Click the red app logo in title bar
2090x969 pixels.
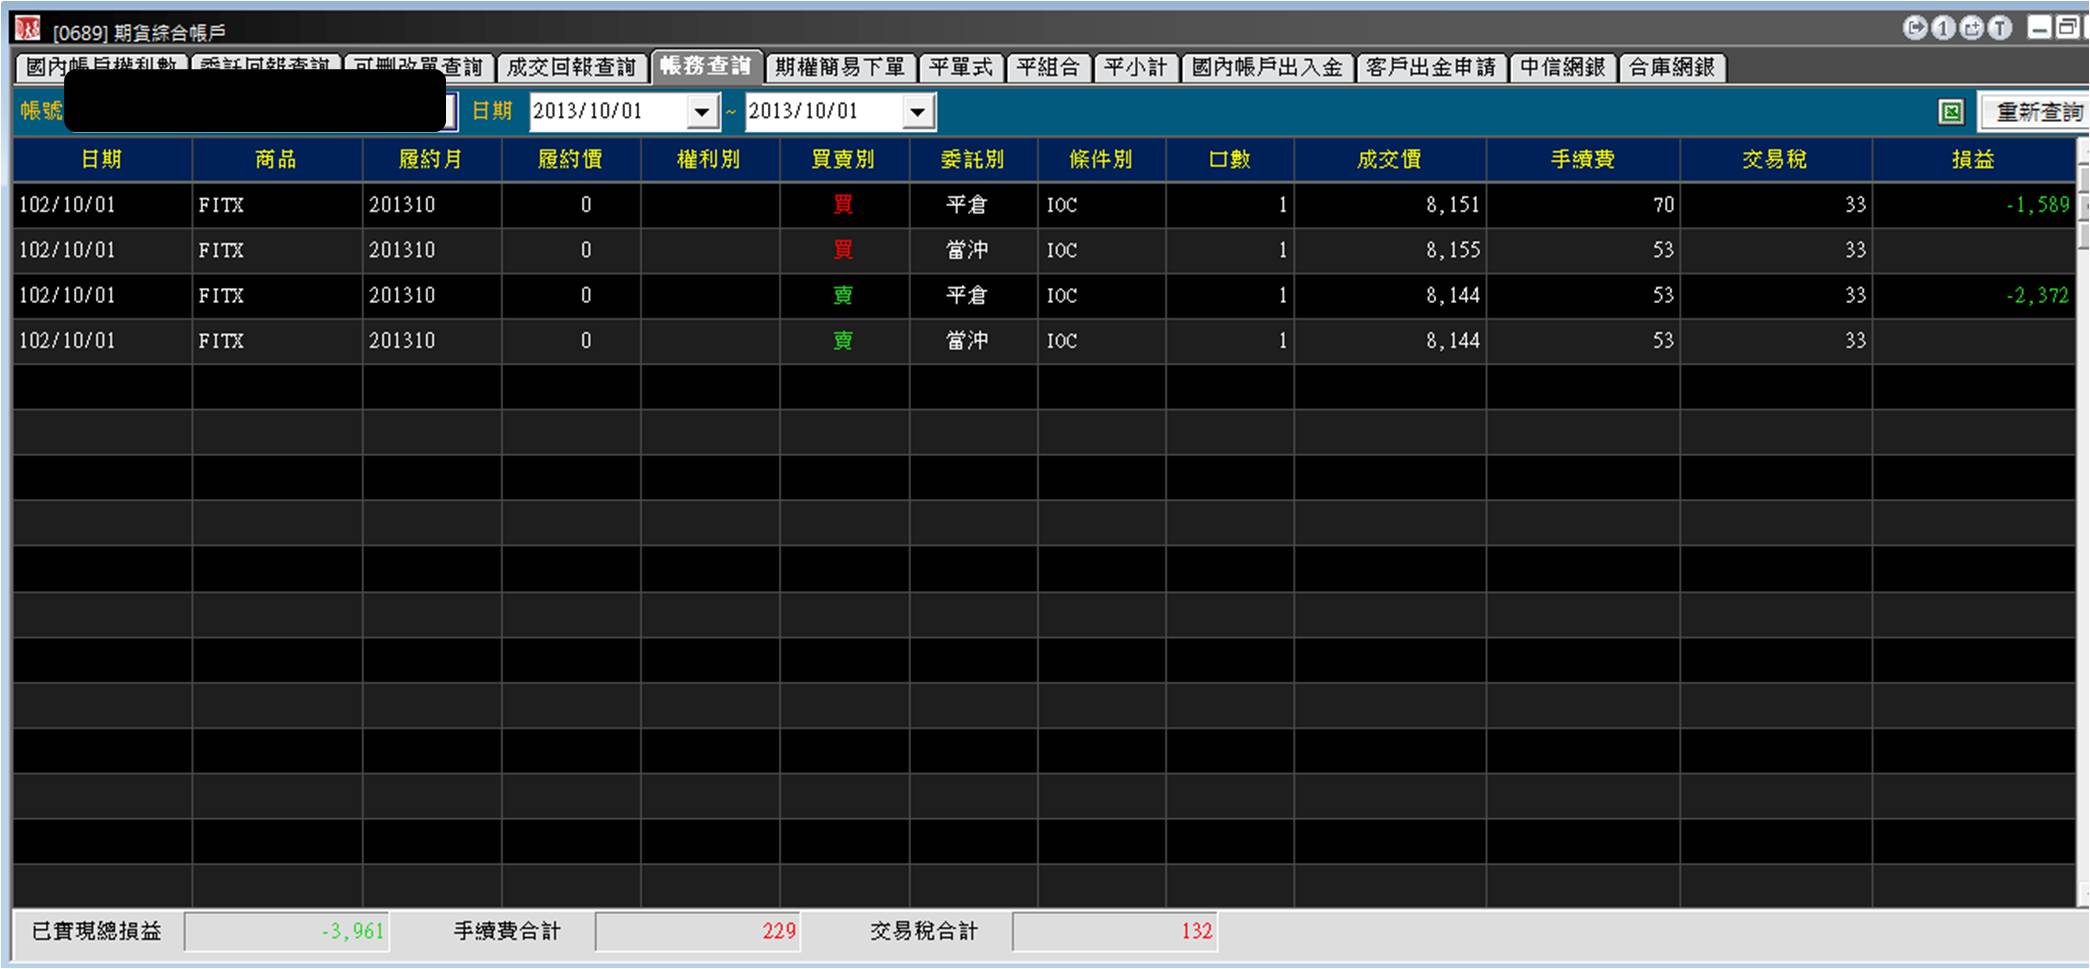click(28, 30)
